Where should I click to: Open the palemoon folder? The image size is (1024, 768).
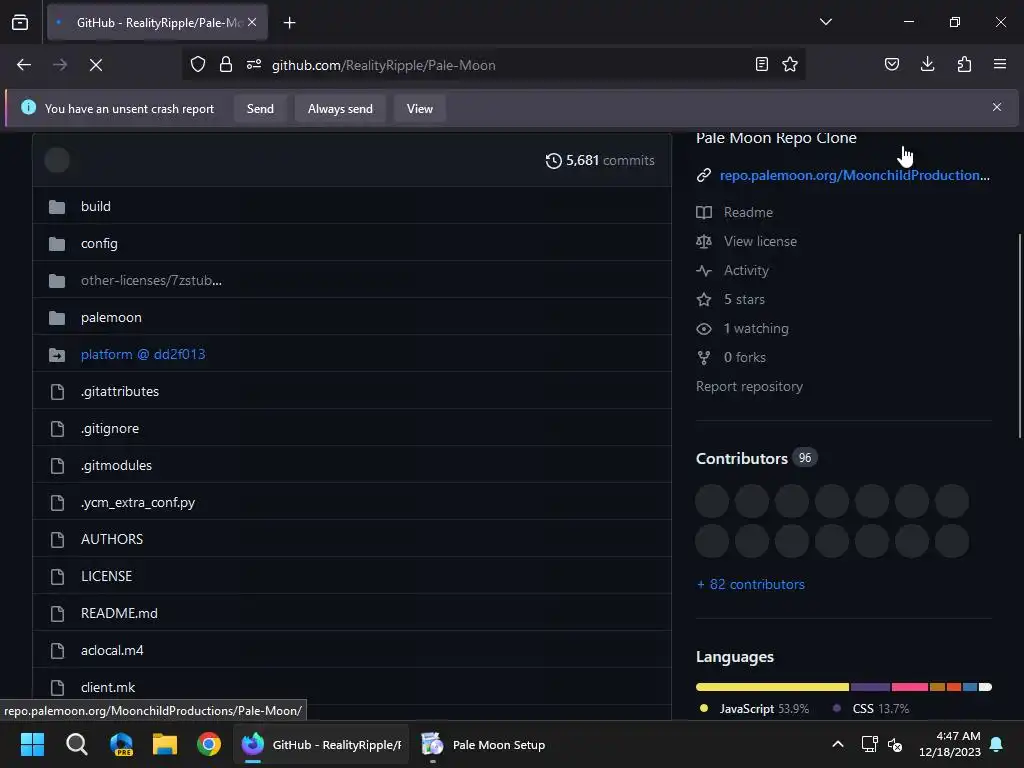pos(111,317)
